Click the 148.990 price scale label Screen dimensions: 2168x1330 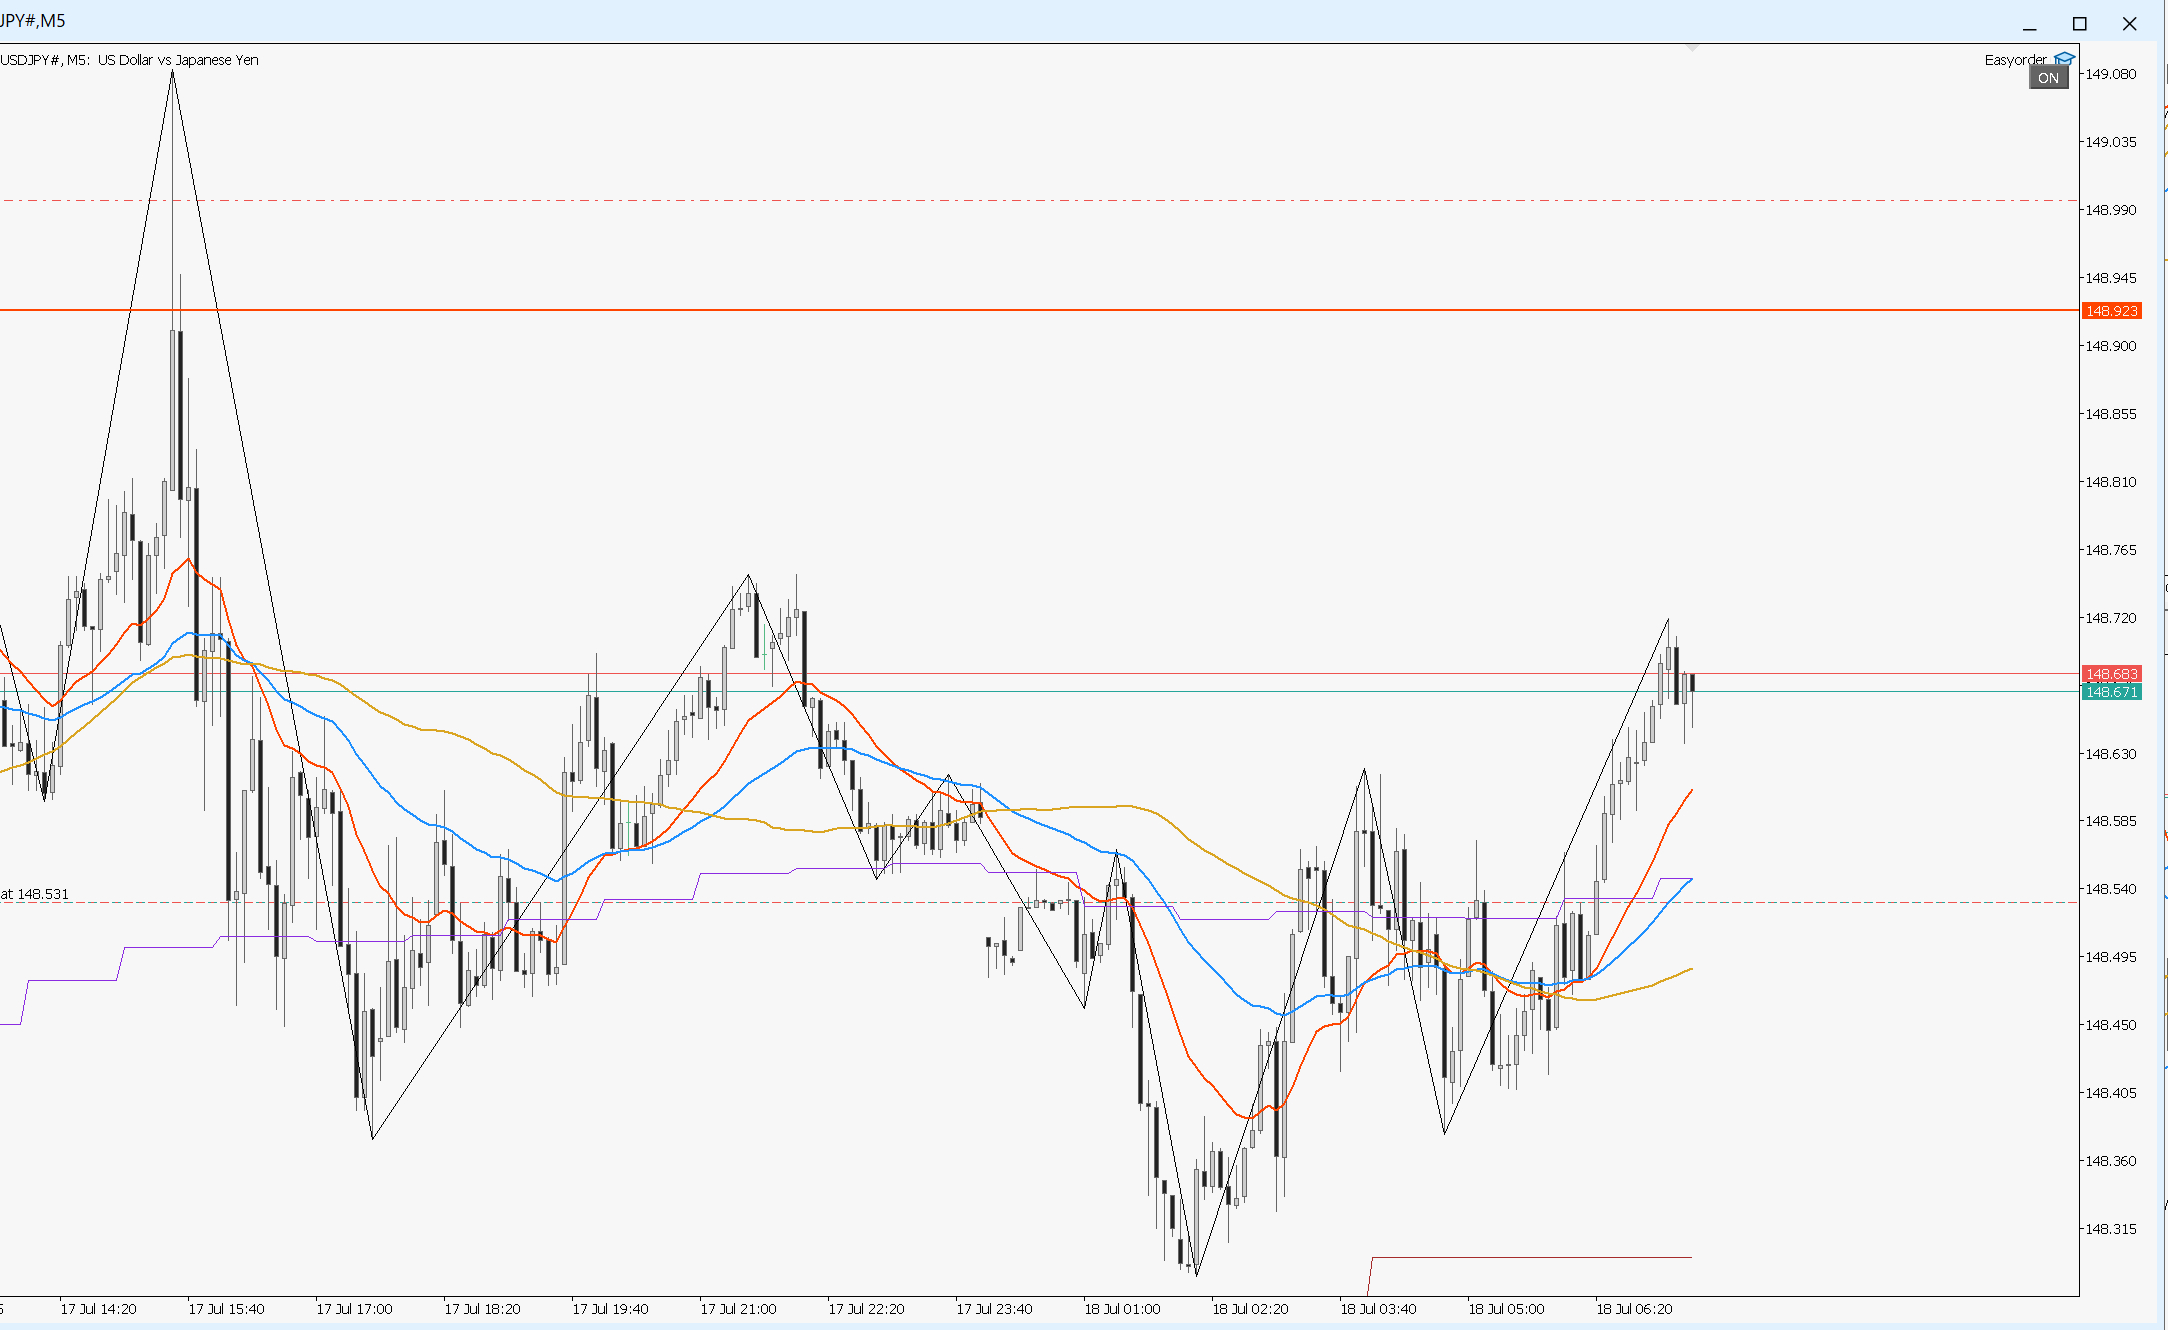2110,210
